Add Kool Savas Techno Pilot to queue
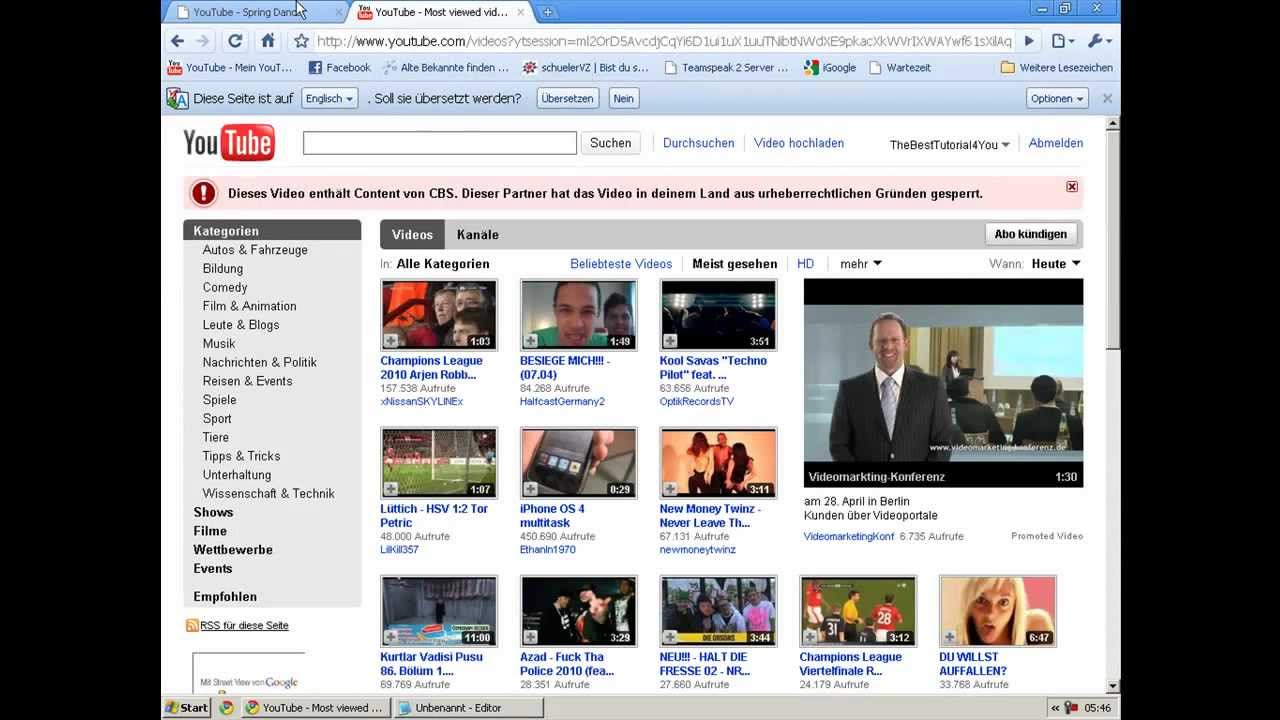The height and width of the screenshot is (720, 1280). pos(671,341)
